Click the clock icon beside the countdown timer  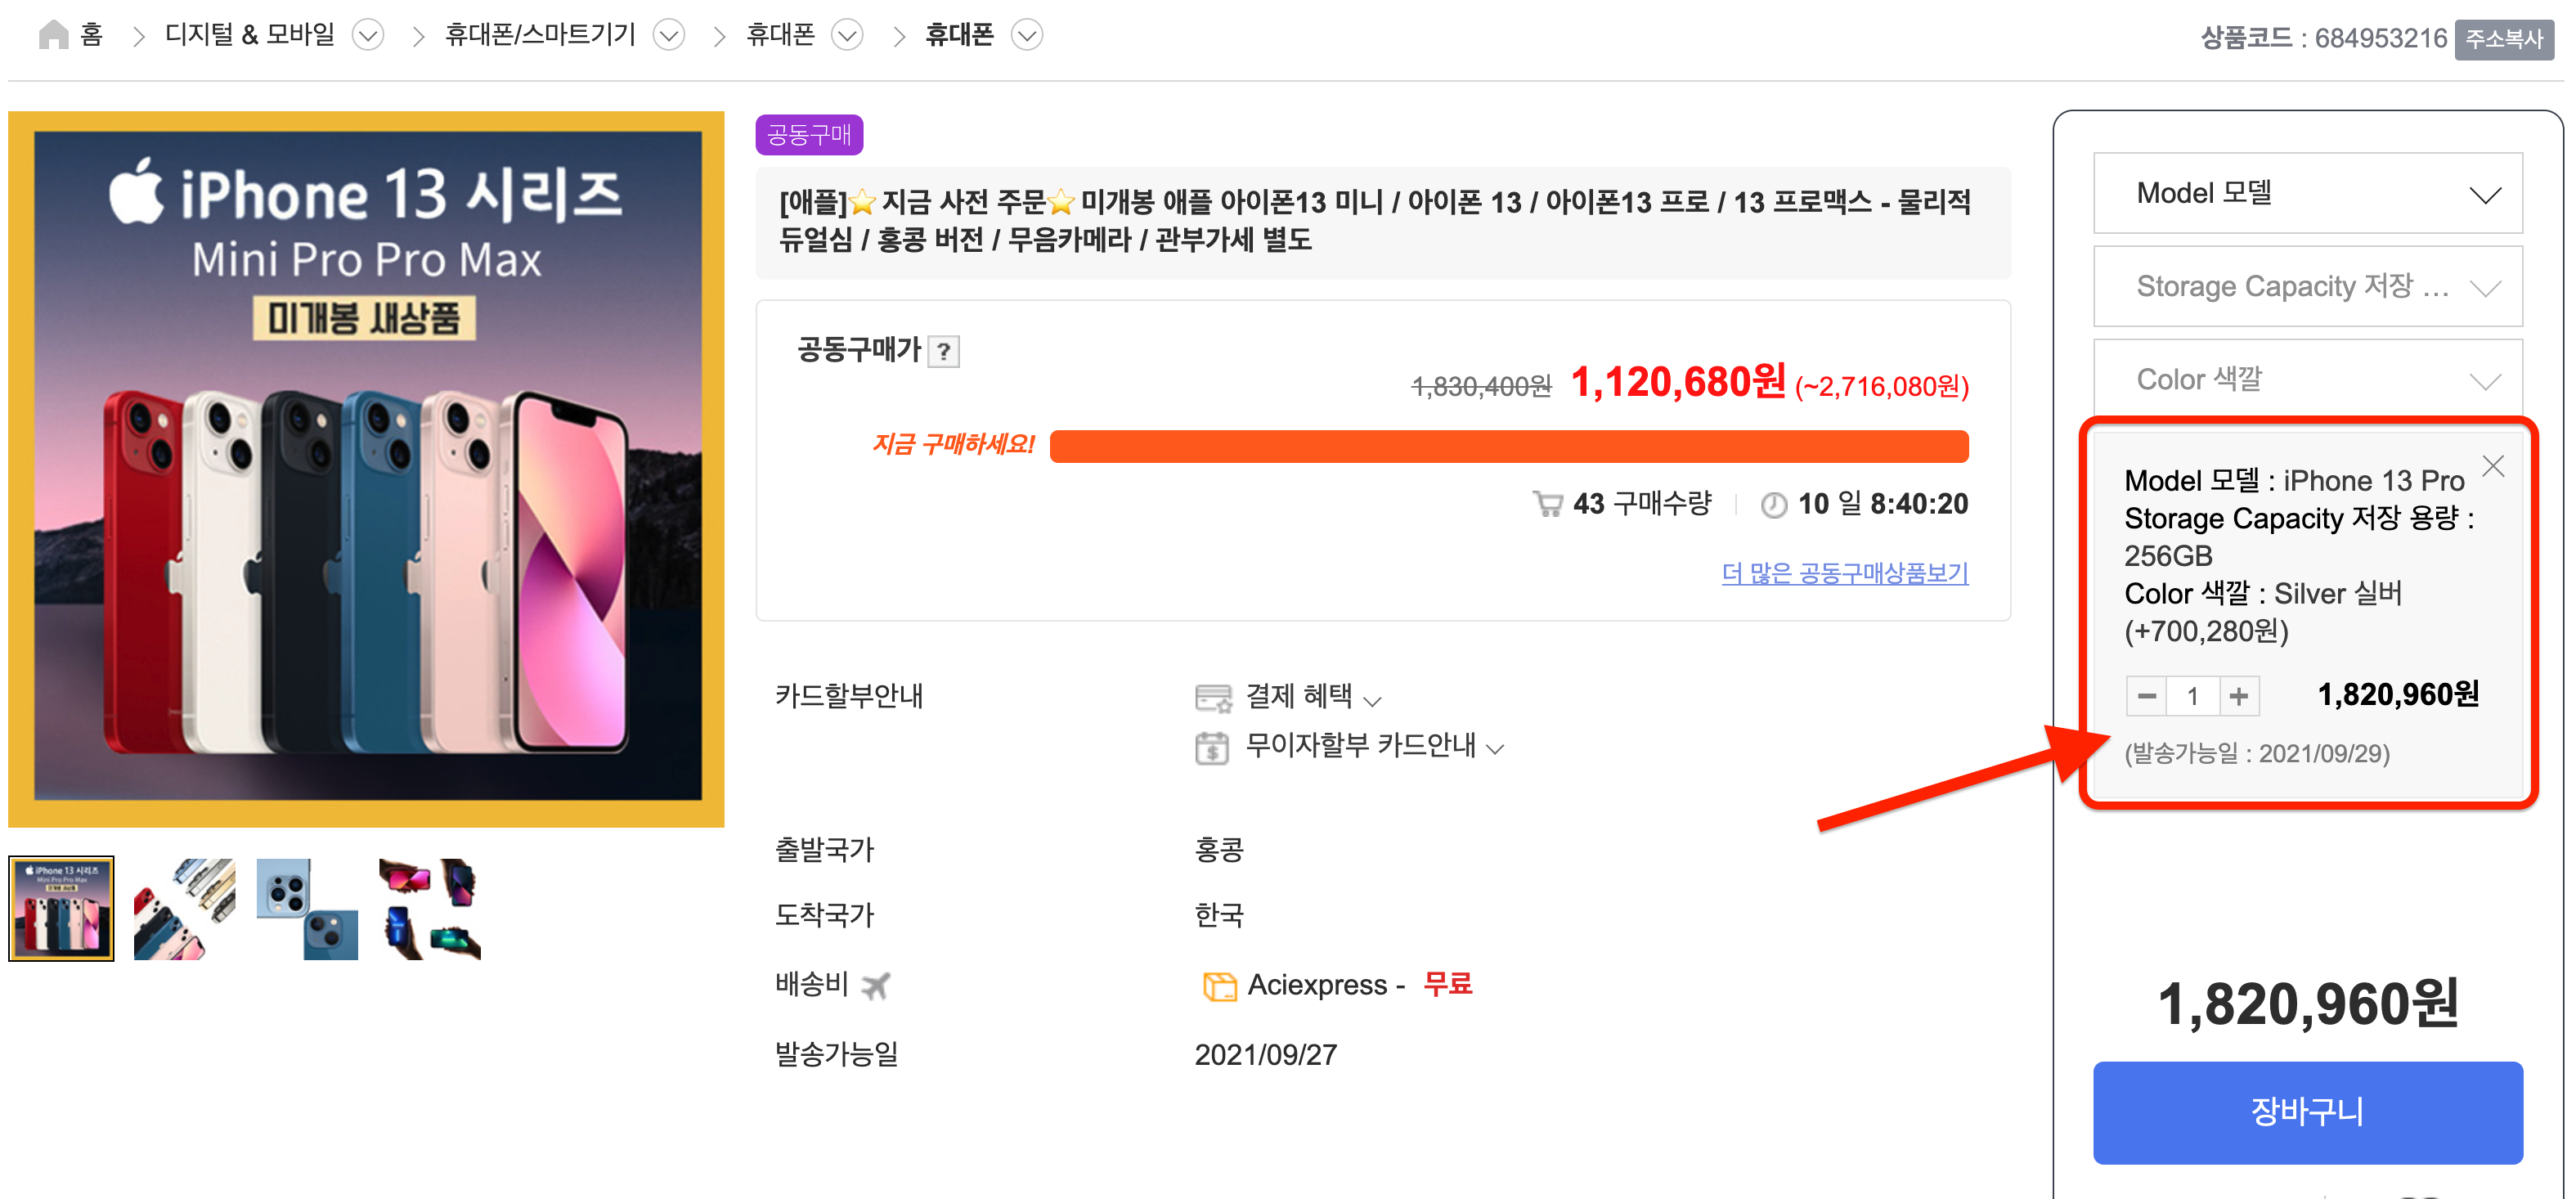1773,505
